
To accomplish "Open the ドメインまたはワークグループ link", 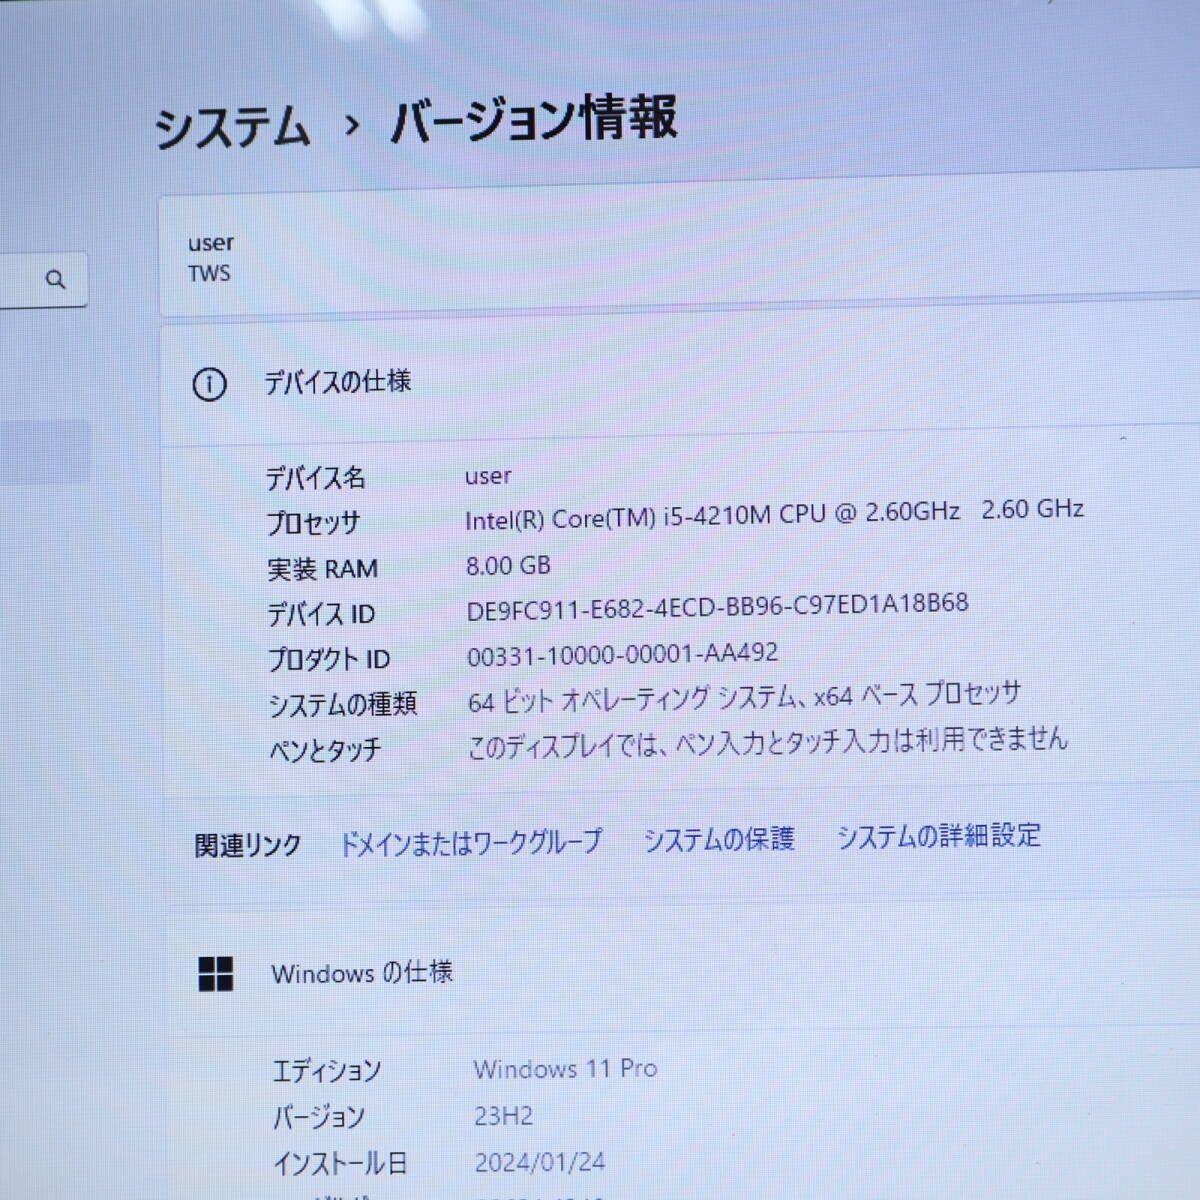I will pyautogui.click(x=471, y=843).
